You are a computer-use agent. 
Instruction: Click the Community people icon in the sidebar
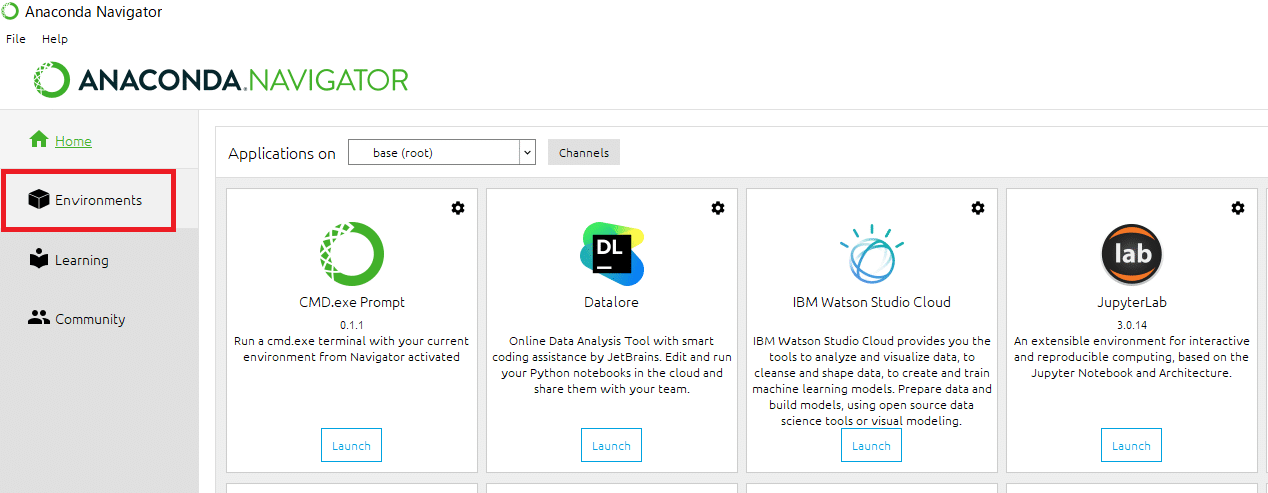(39, 318)
